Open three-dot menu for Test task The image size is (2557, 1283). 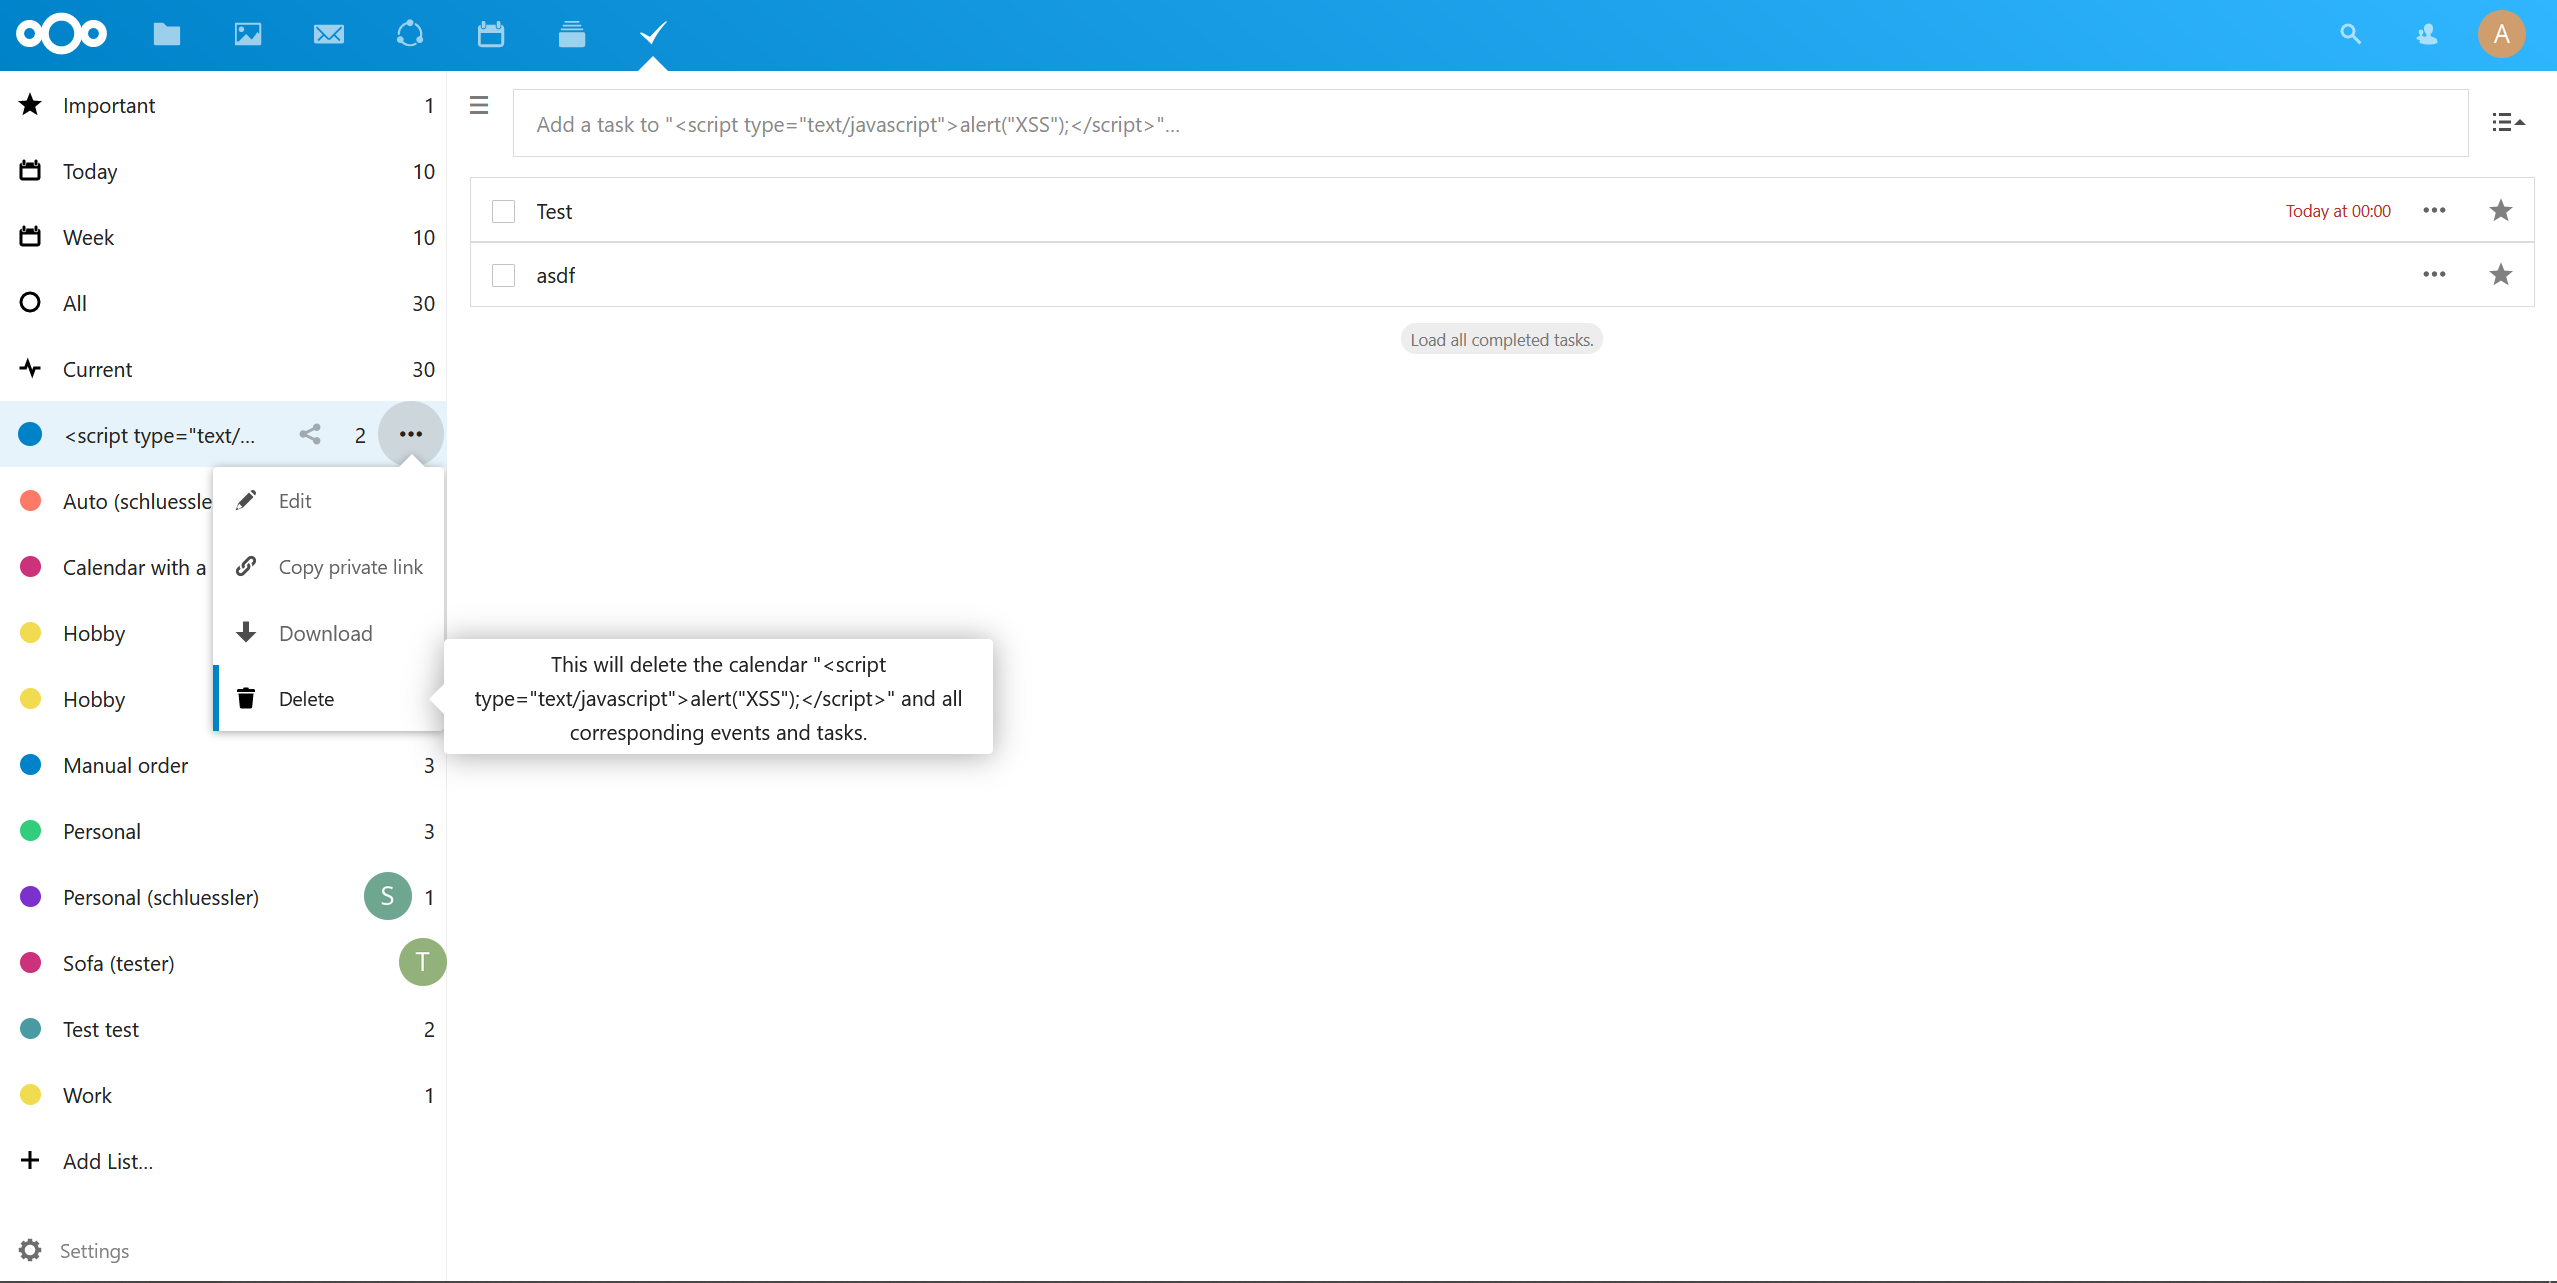pyautogui.click(x=2434, y=211)
